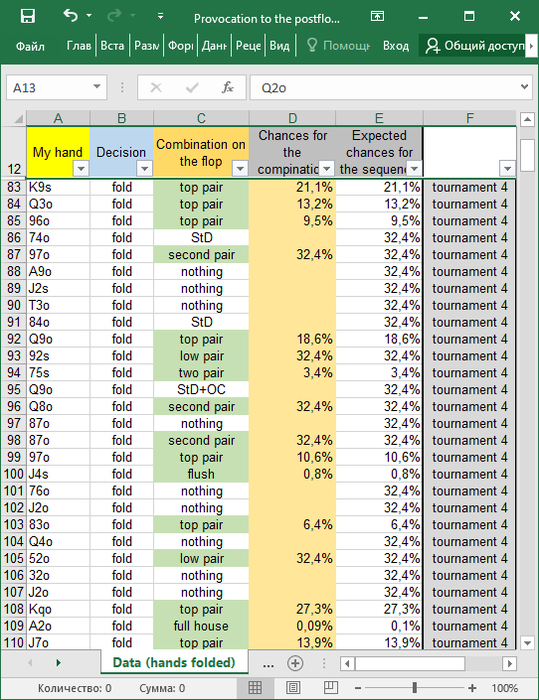Open Chances for the combination filter dropdown
Screen dimensions: 539x700
point(326,169)
